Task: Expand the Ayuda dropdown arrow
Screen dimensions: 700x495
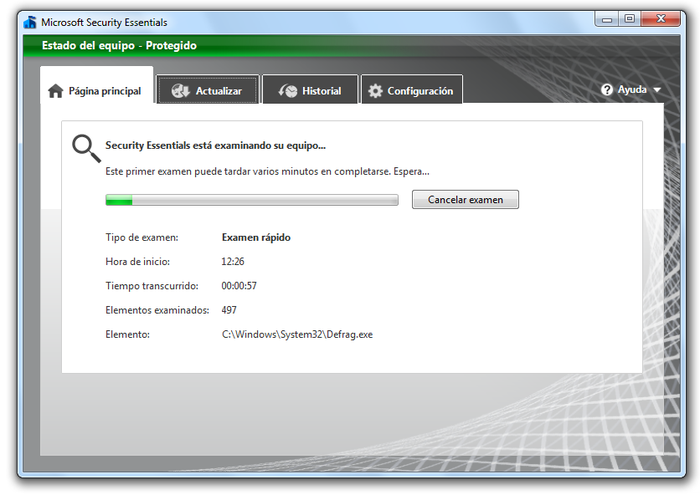Action: coord(657,90)
